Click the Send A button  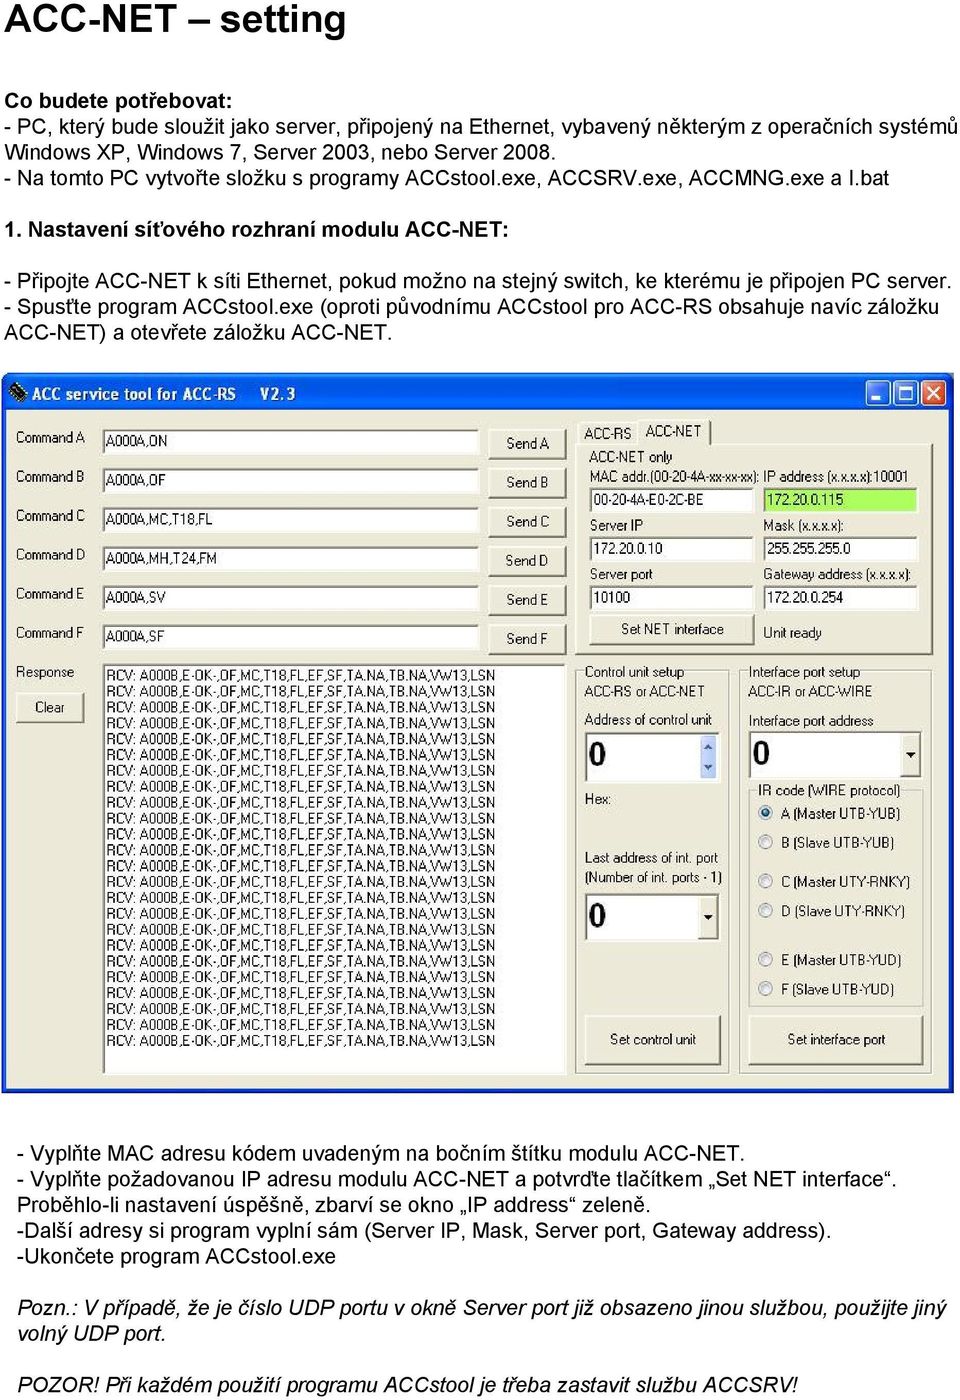[527, 443]
